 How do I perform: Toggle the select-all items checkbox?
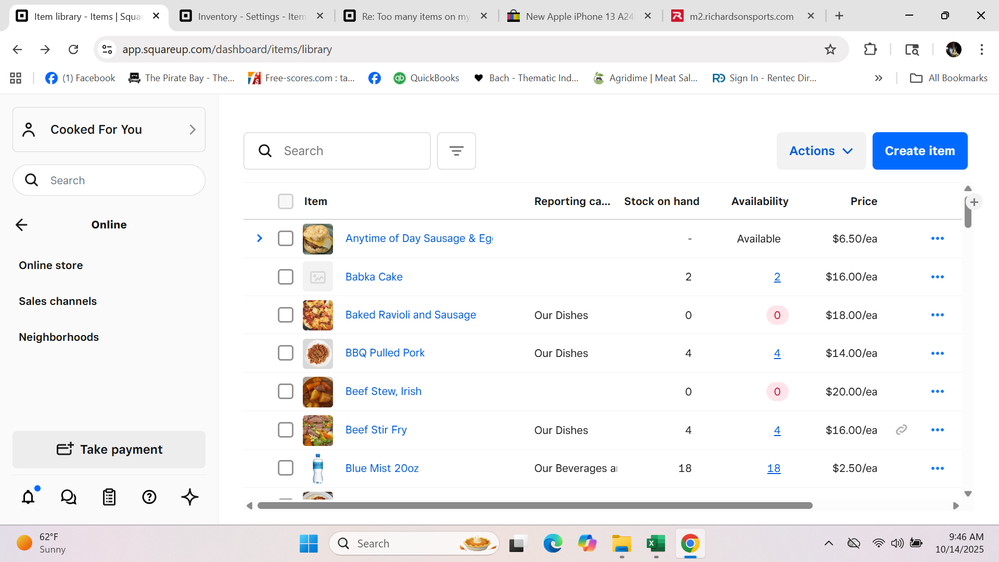[286, 202]
